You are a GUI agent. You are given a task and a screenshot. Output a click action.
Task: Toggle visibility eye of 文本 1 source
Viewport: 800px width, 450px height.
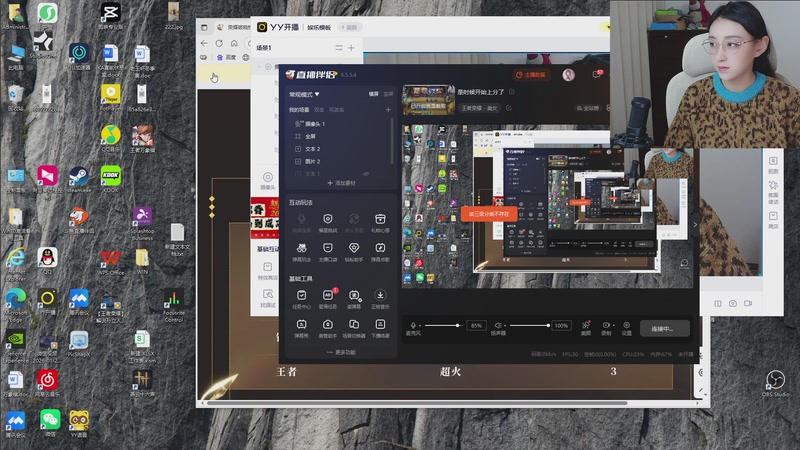click(x=366, y=174)
